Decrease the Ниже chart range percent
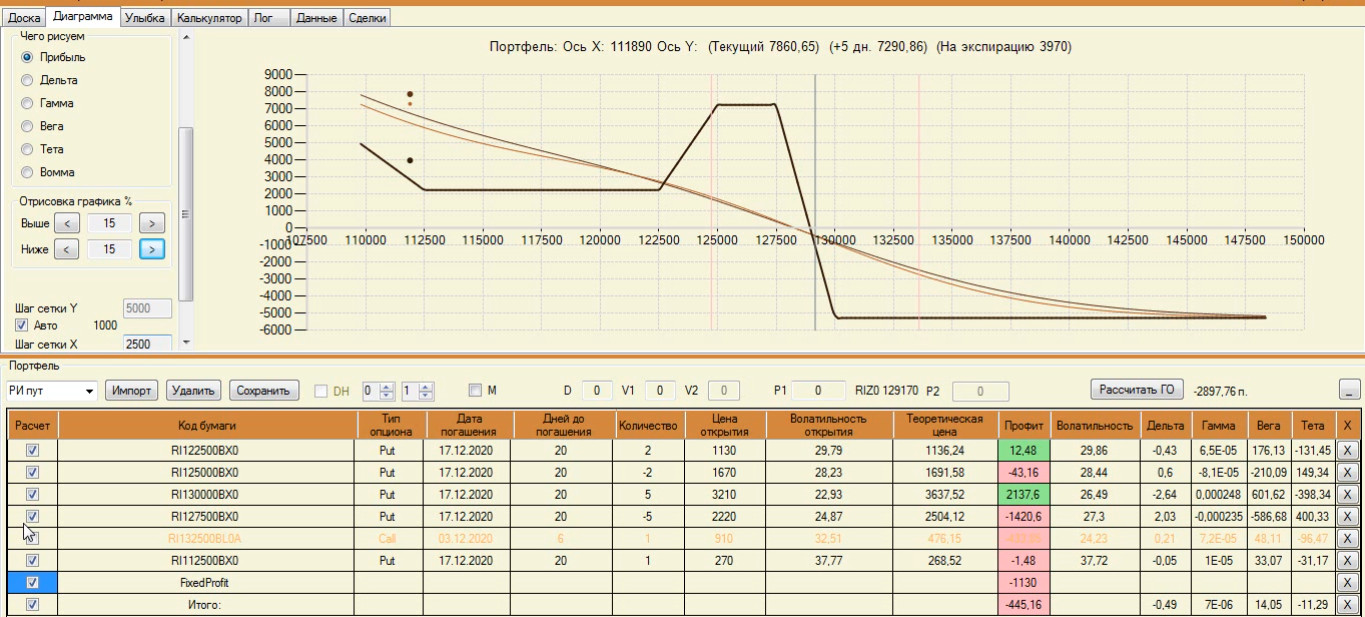 pos(66,249)
